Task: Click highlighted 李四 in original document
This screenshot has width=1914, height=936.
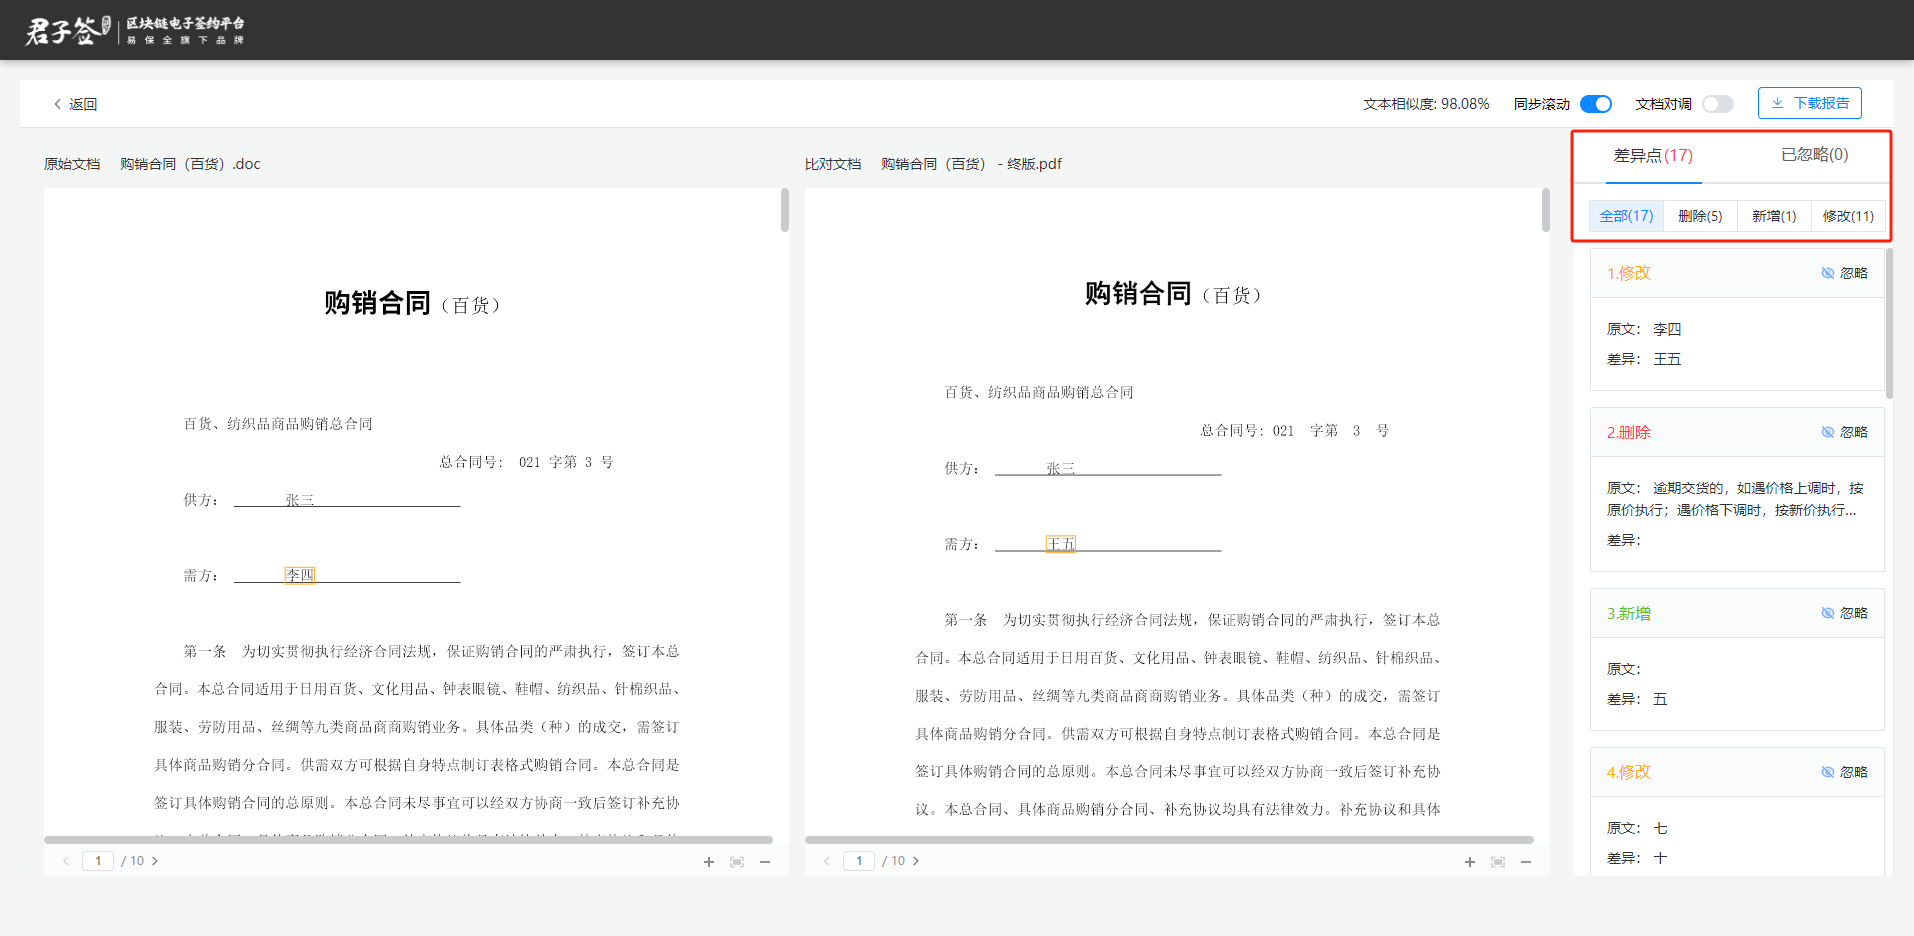Action: [x=300, y=575]
